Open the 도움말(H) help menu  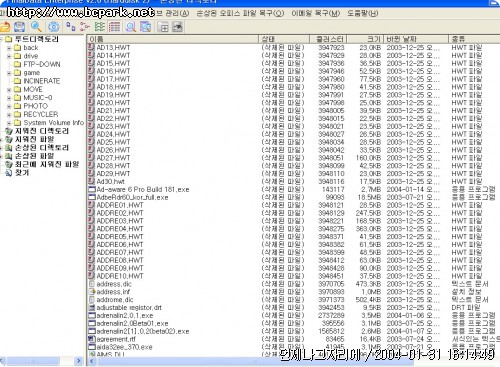click(x=363, y=13)
